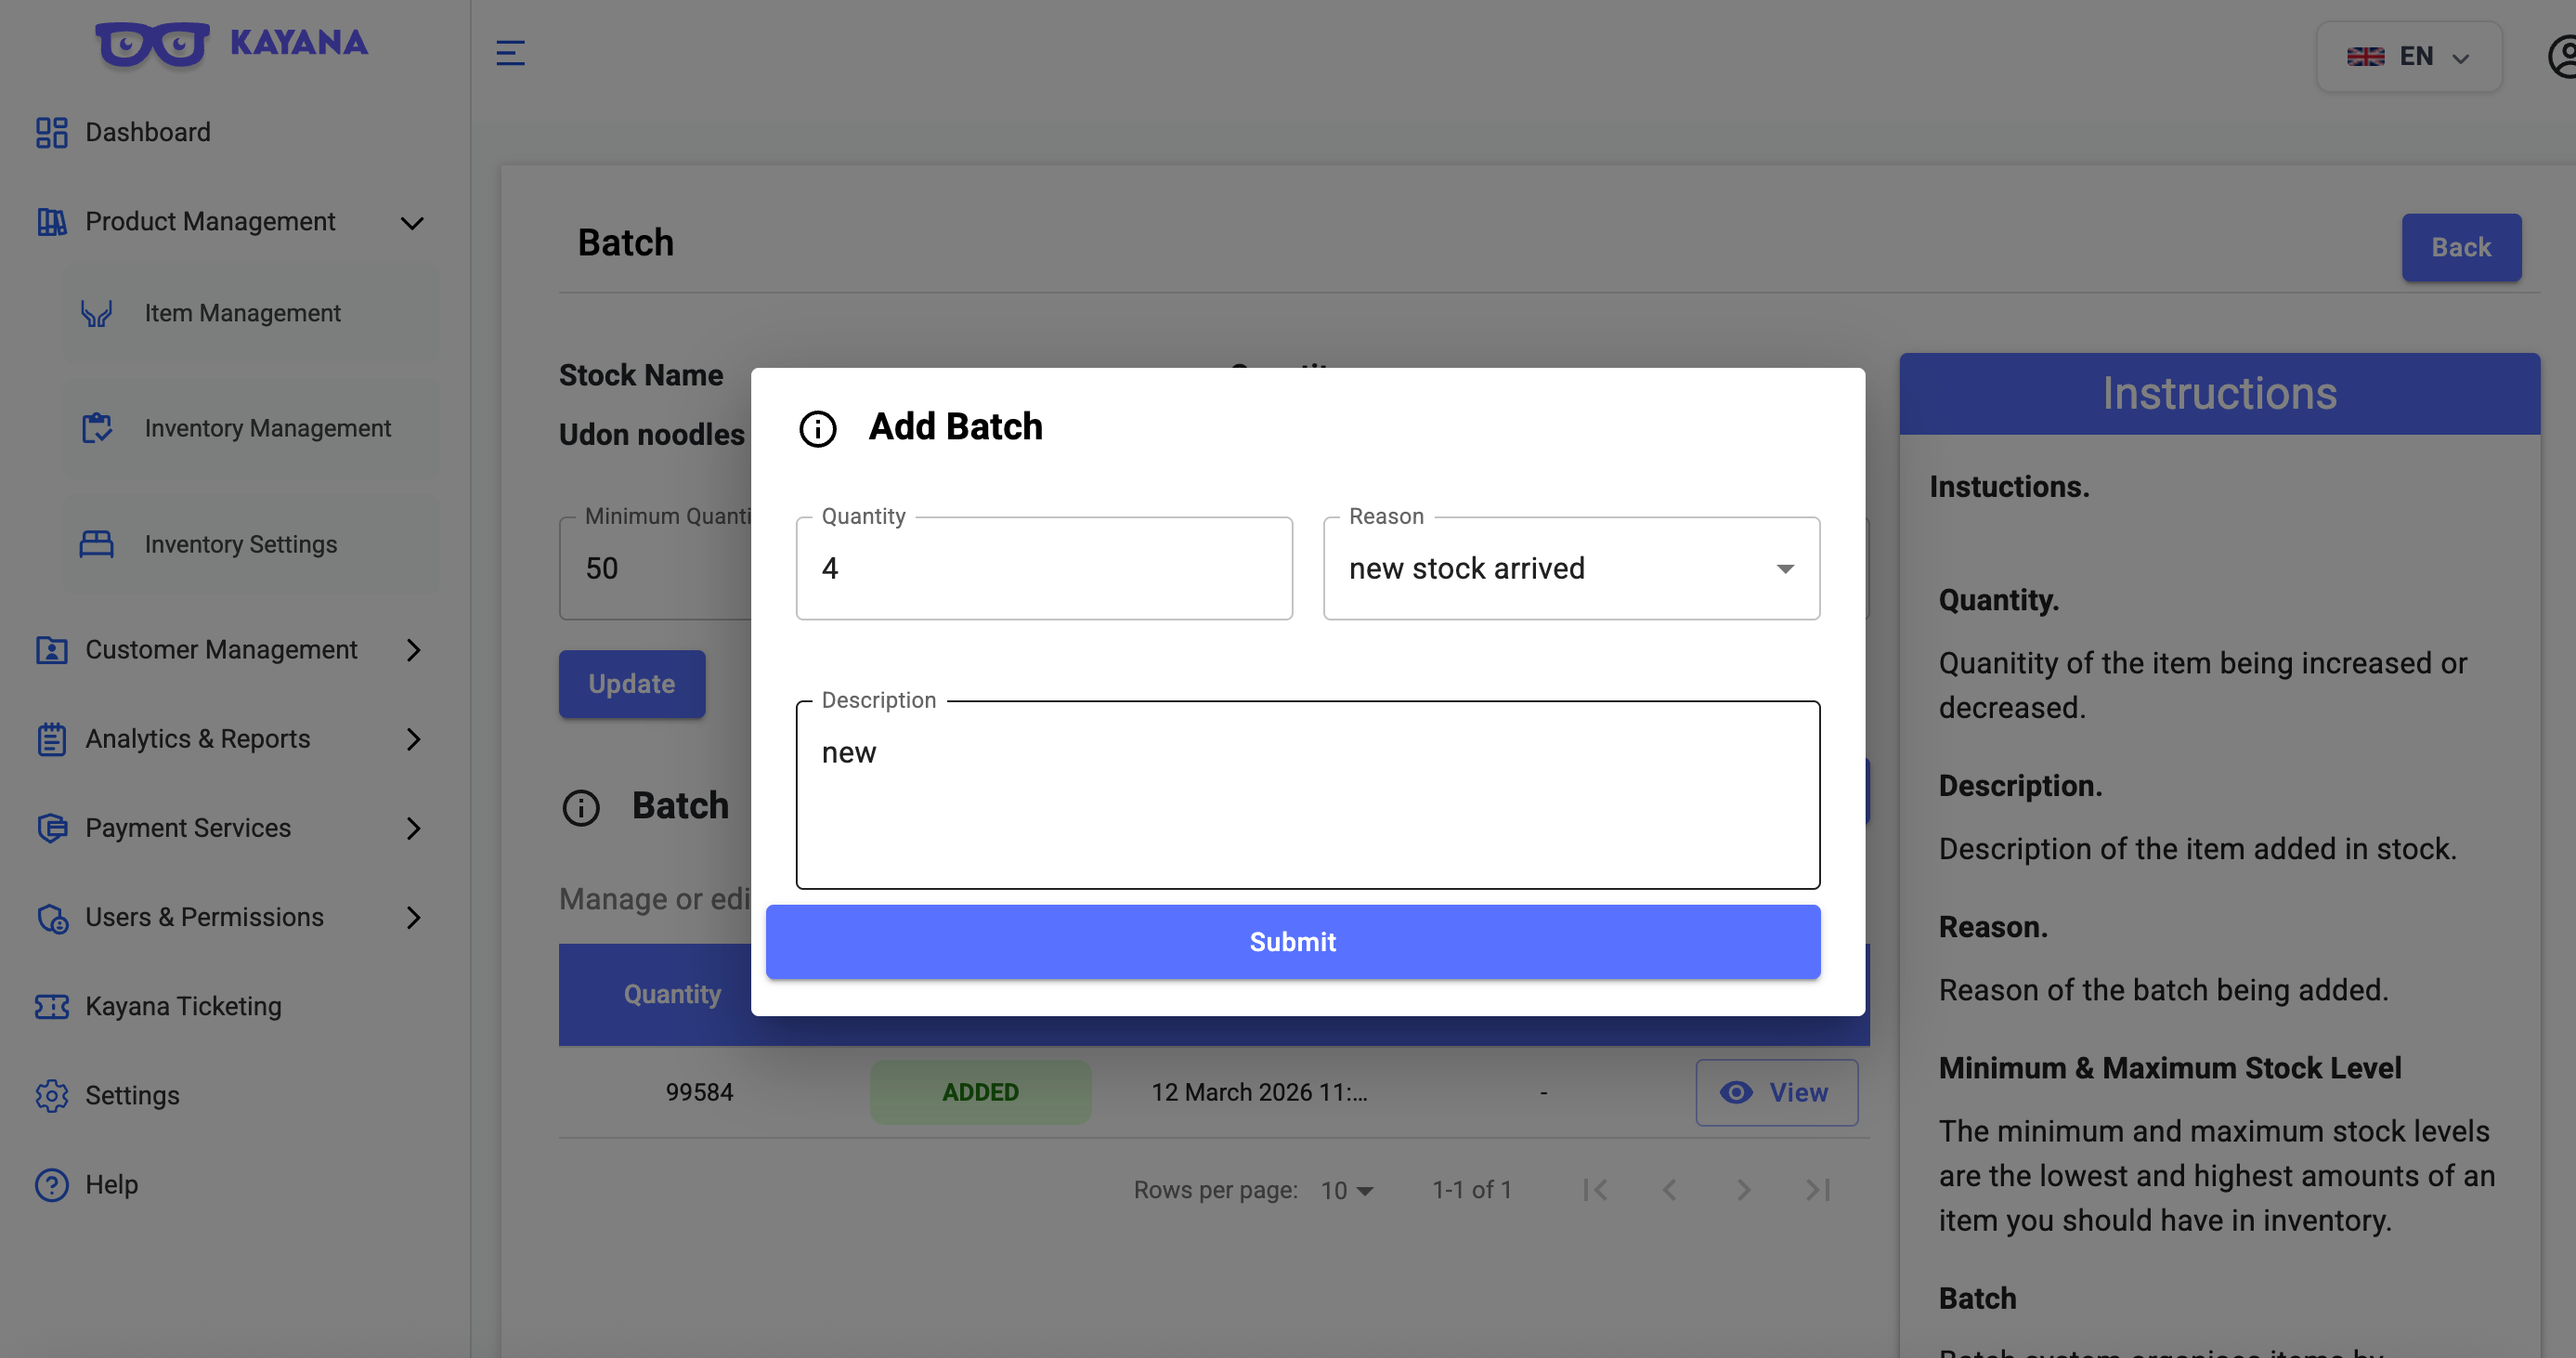The image size is (2576, 1358).
Task: Go to the last table page
Action: 1817,1190
